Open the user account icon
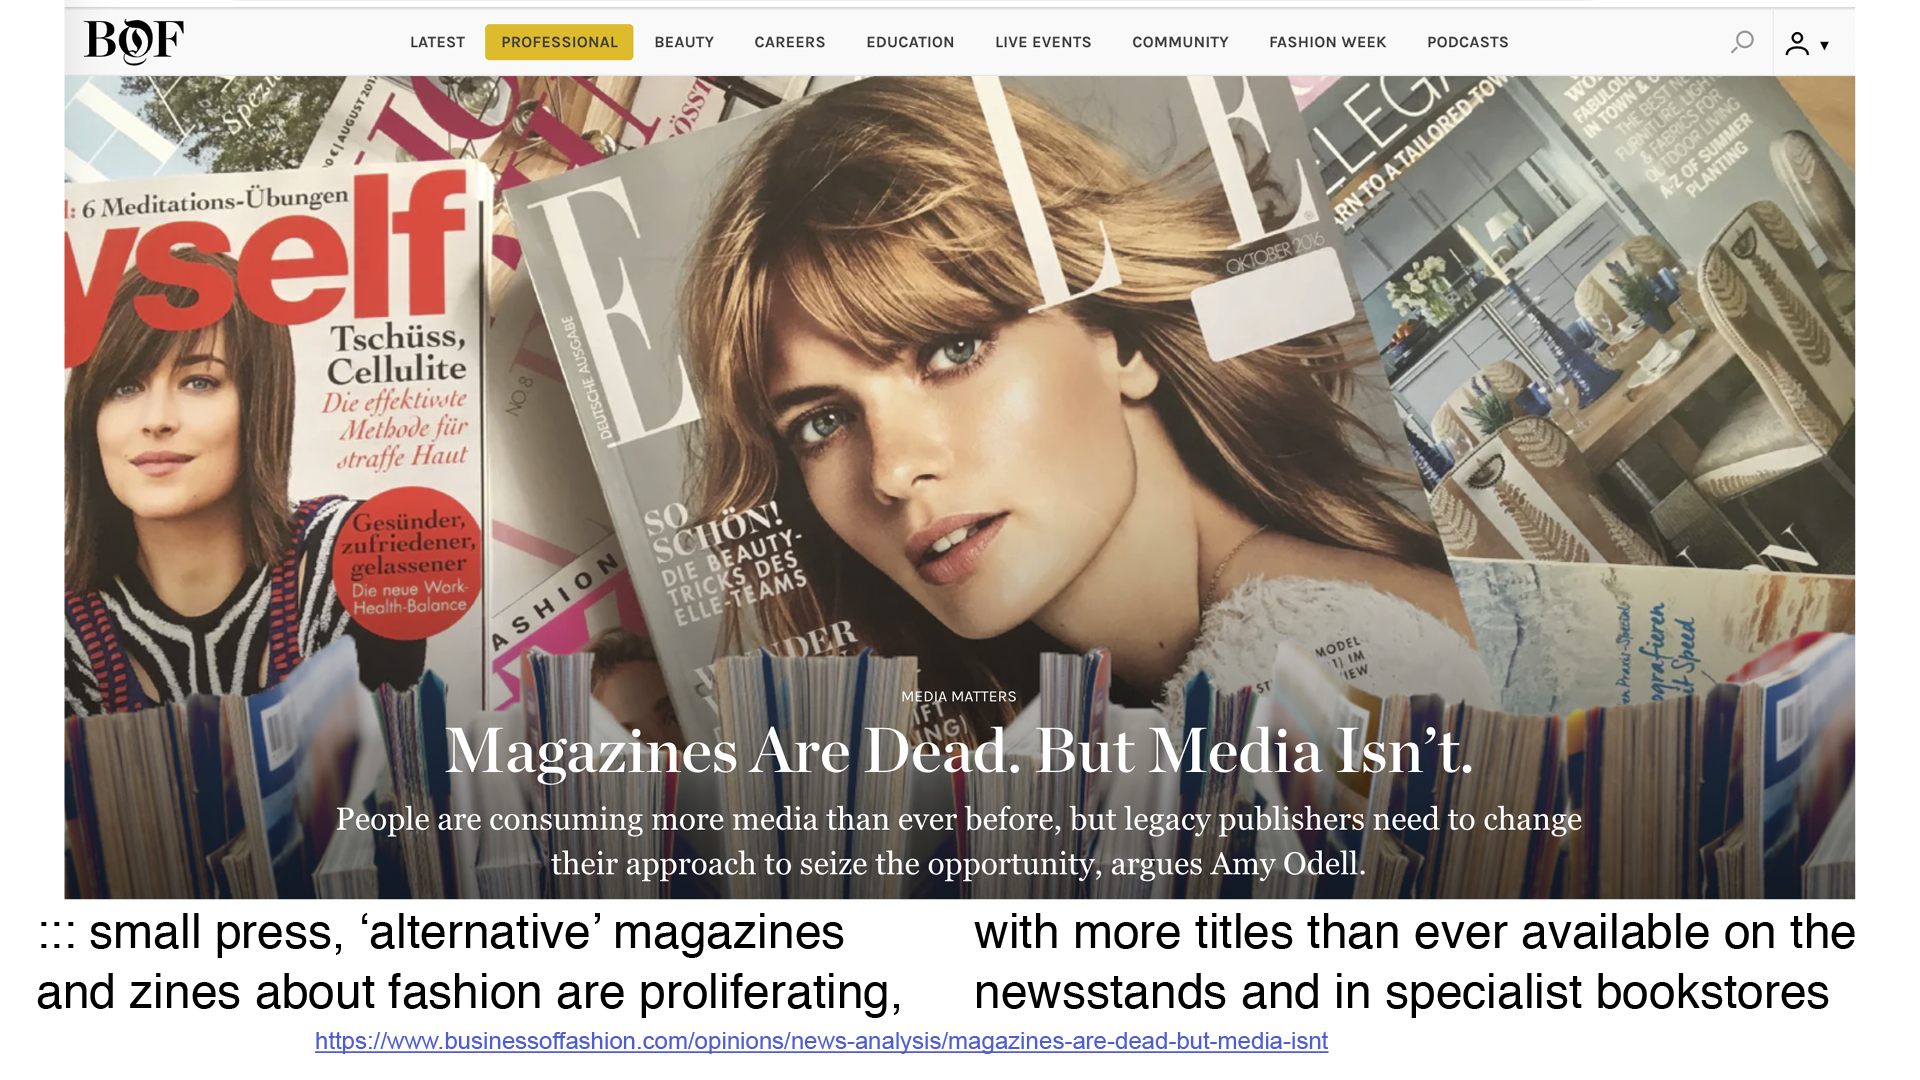This screenshot has height=1080, width=1920. (x=1797, y=44)
